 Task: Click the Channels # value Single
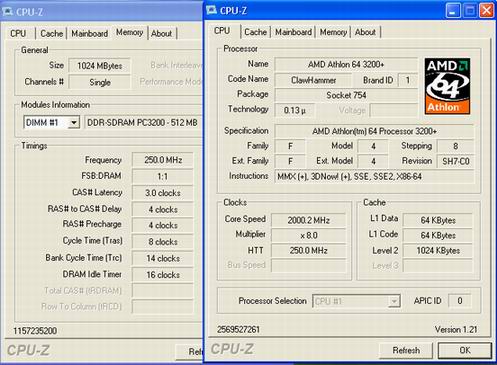(99, 82)
